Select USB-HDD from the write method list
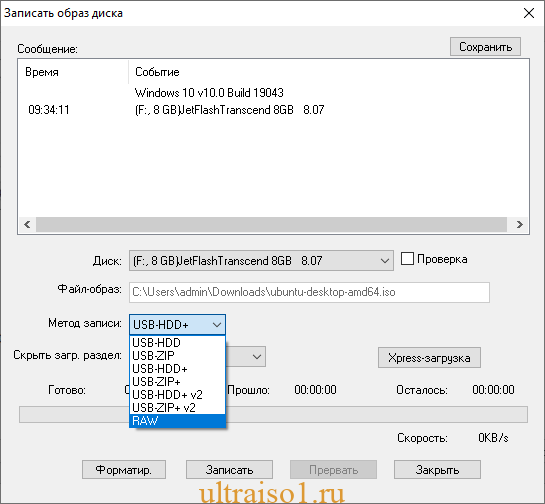This screenshot has height=504, width=545. coord(177,343)
